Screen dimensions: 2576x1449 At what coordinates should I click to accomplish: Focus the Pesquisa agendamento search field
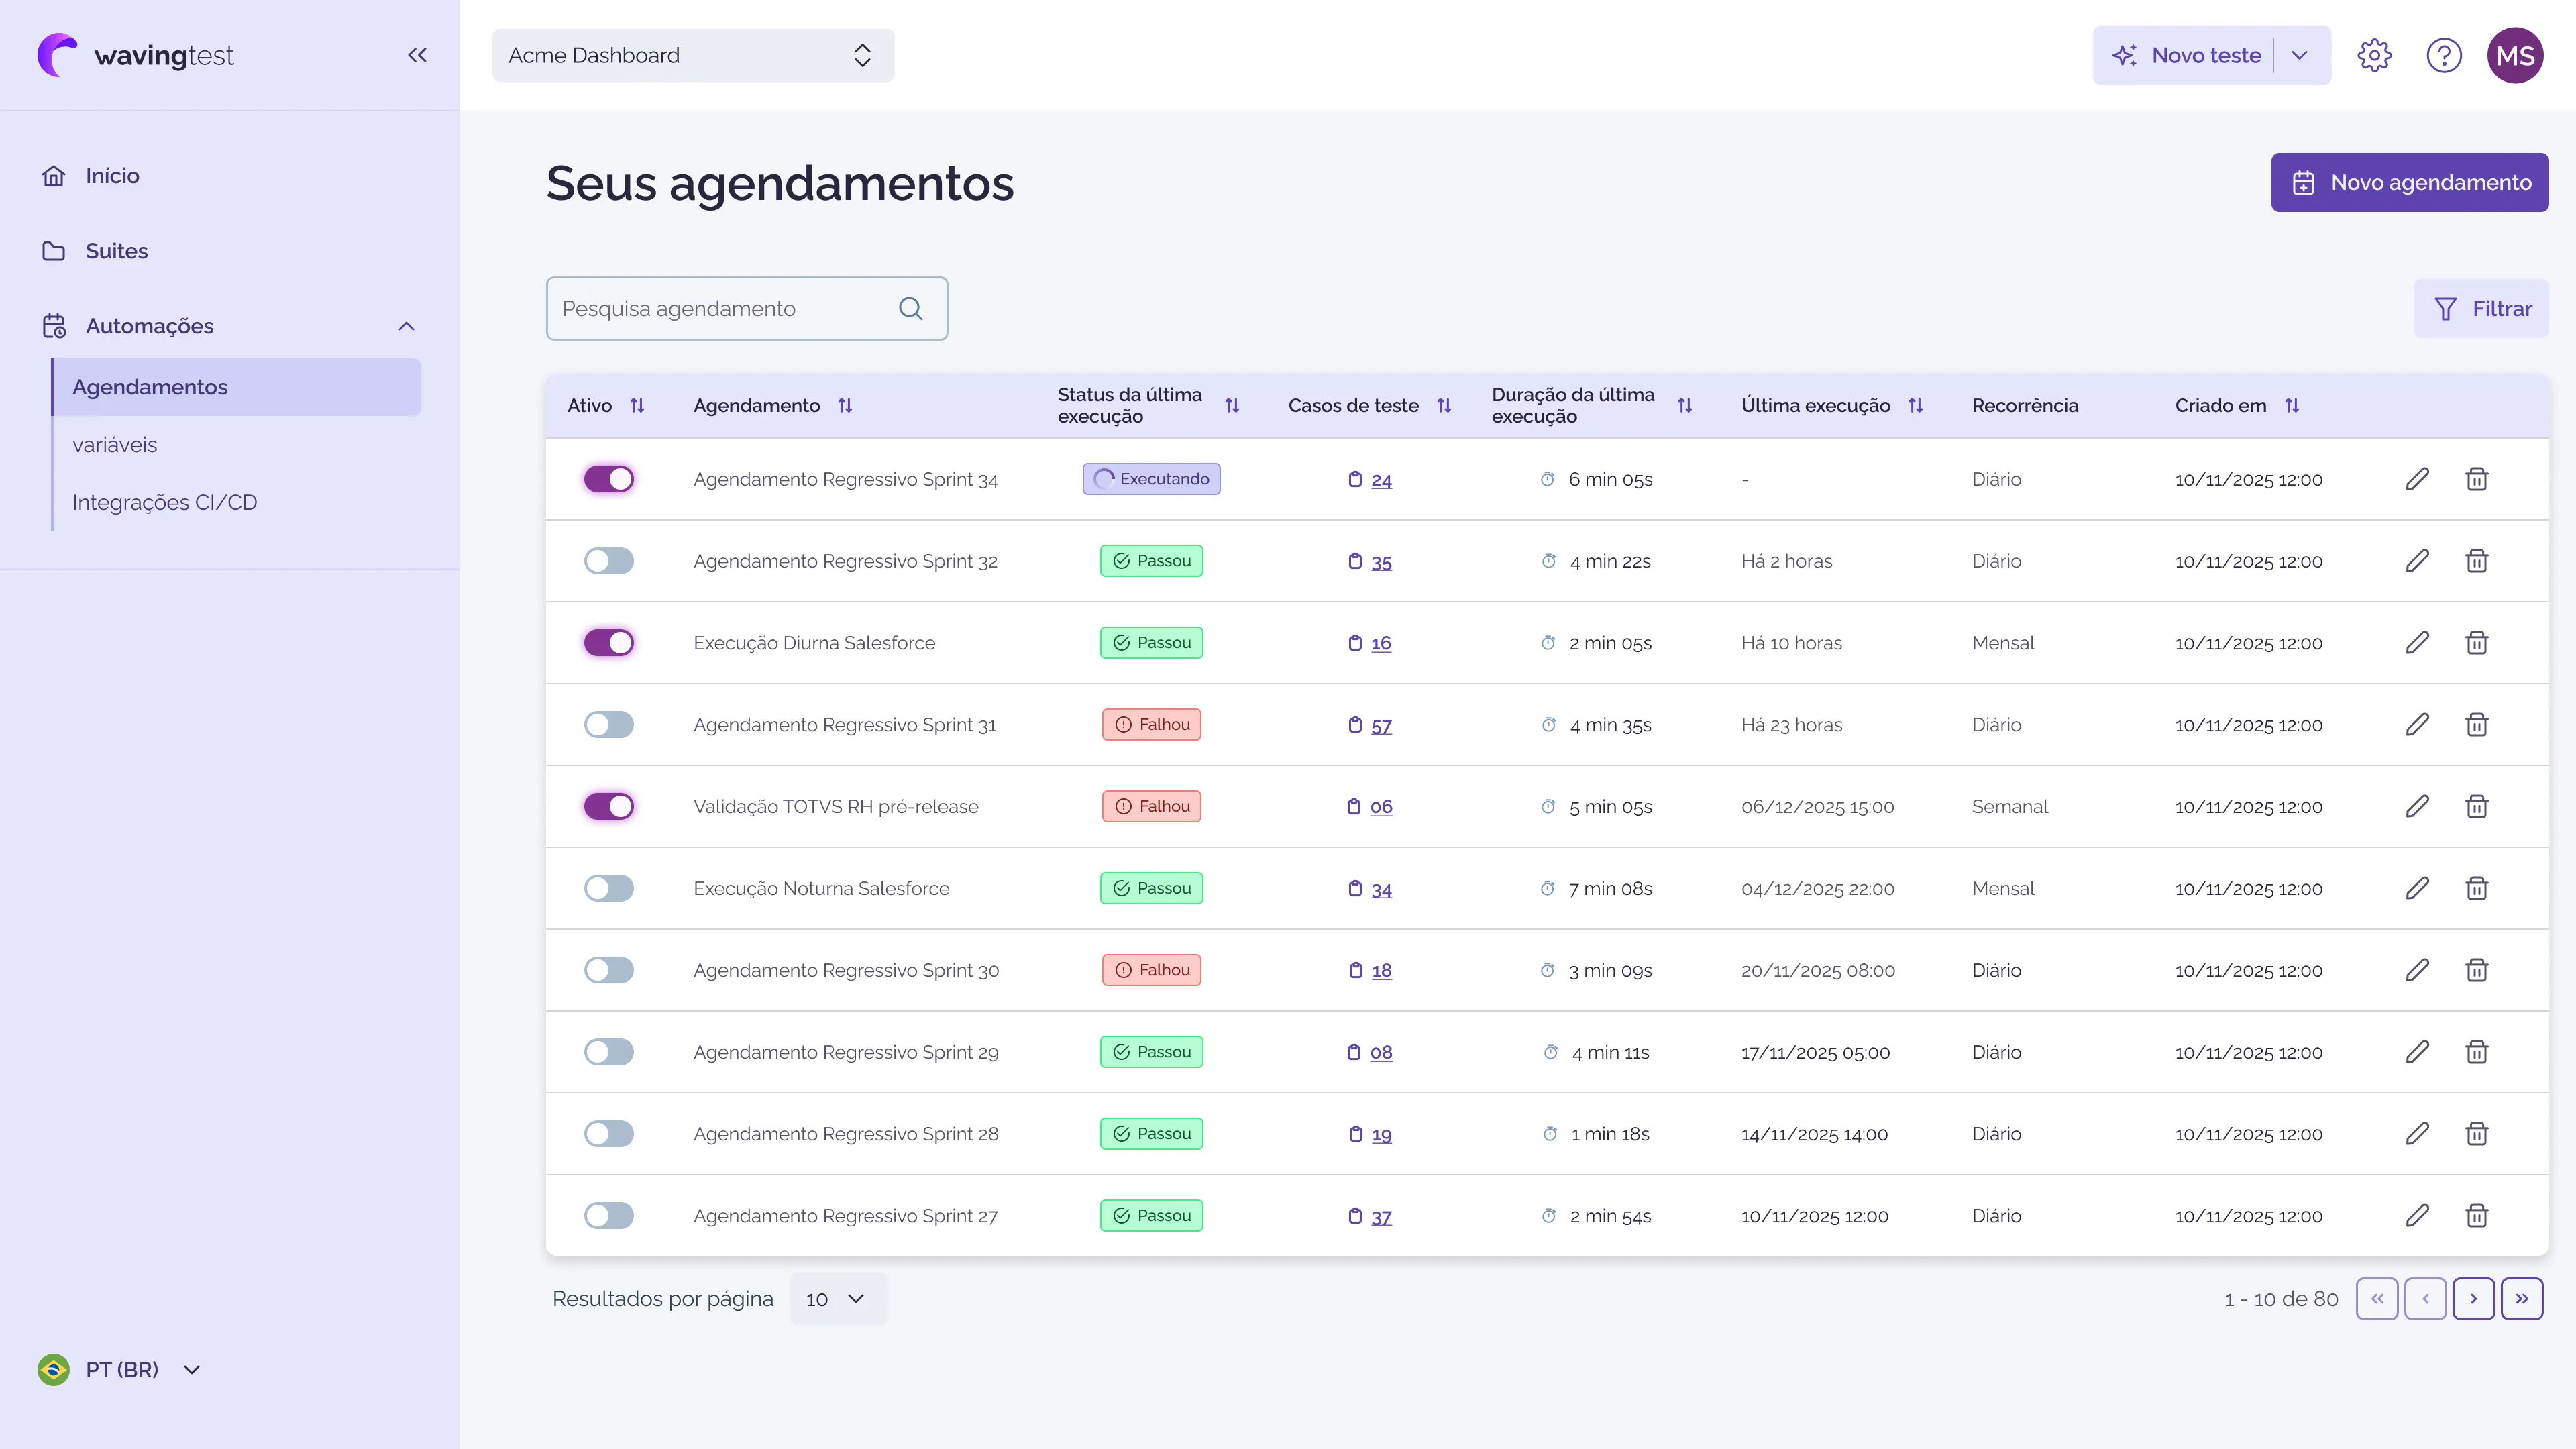coord(720,309)
